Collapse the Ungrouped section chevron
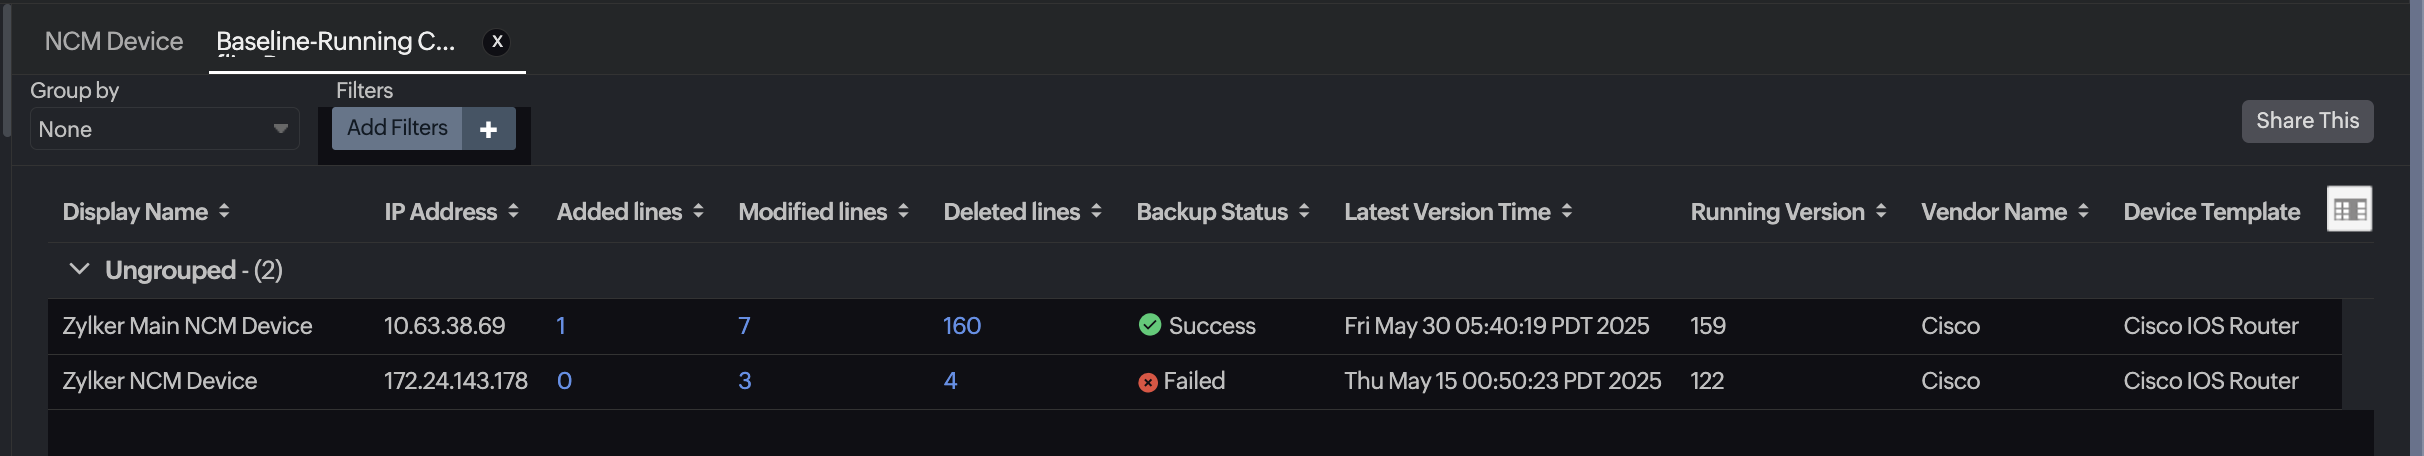This screenshot has width=2424, height=456. [x=79, y=269]
